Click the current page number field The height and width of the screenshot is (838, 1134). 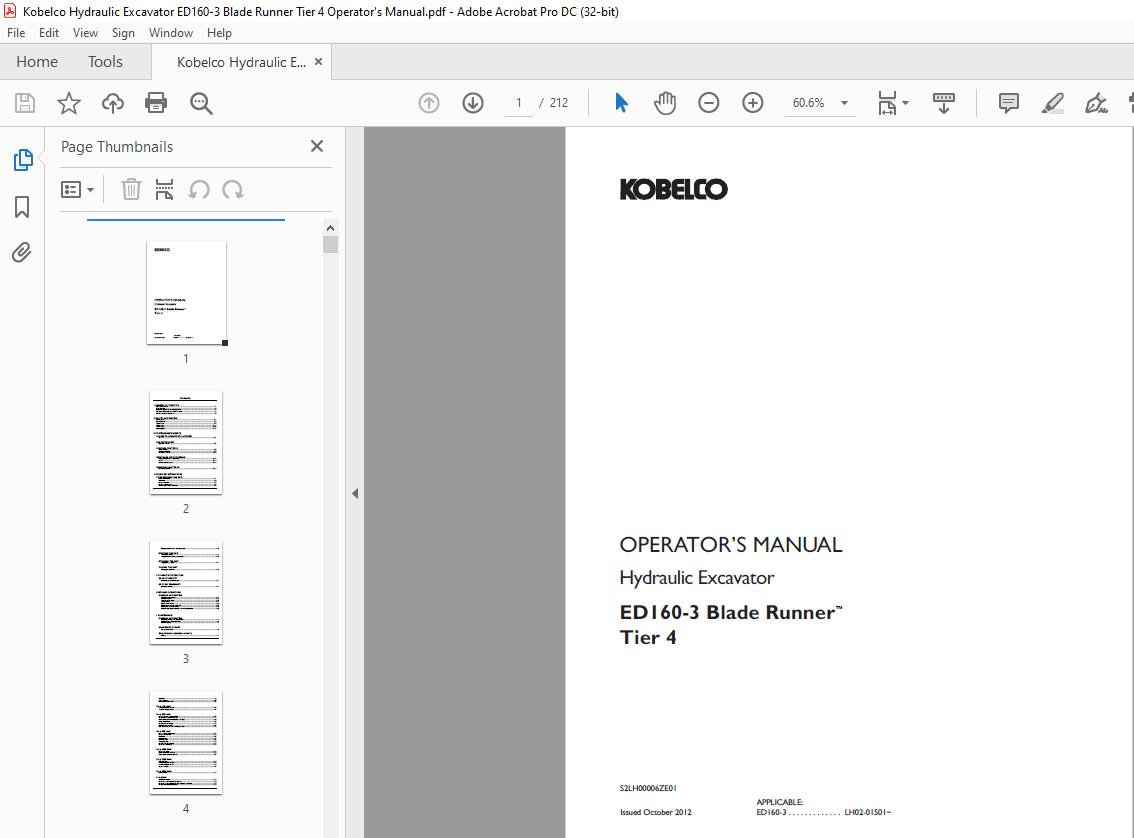(519, 103)
